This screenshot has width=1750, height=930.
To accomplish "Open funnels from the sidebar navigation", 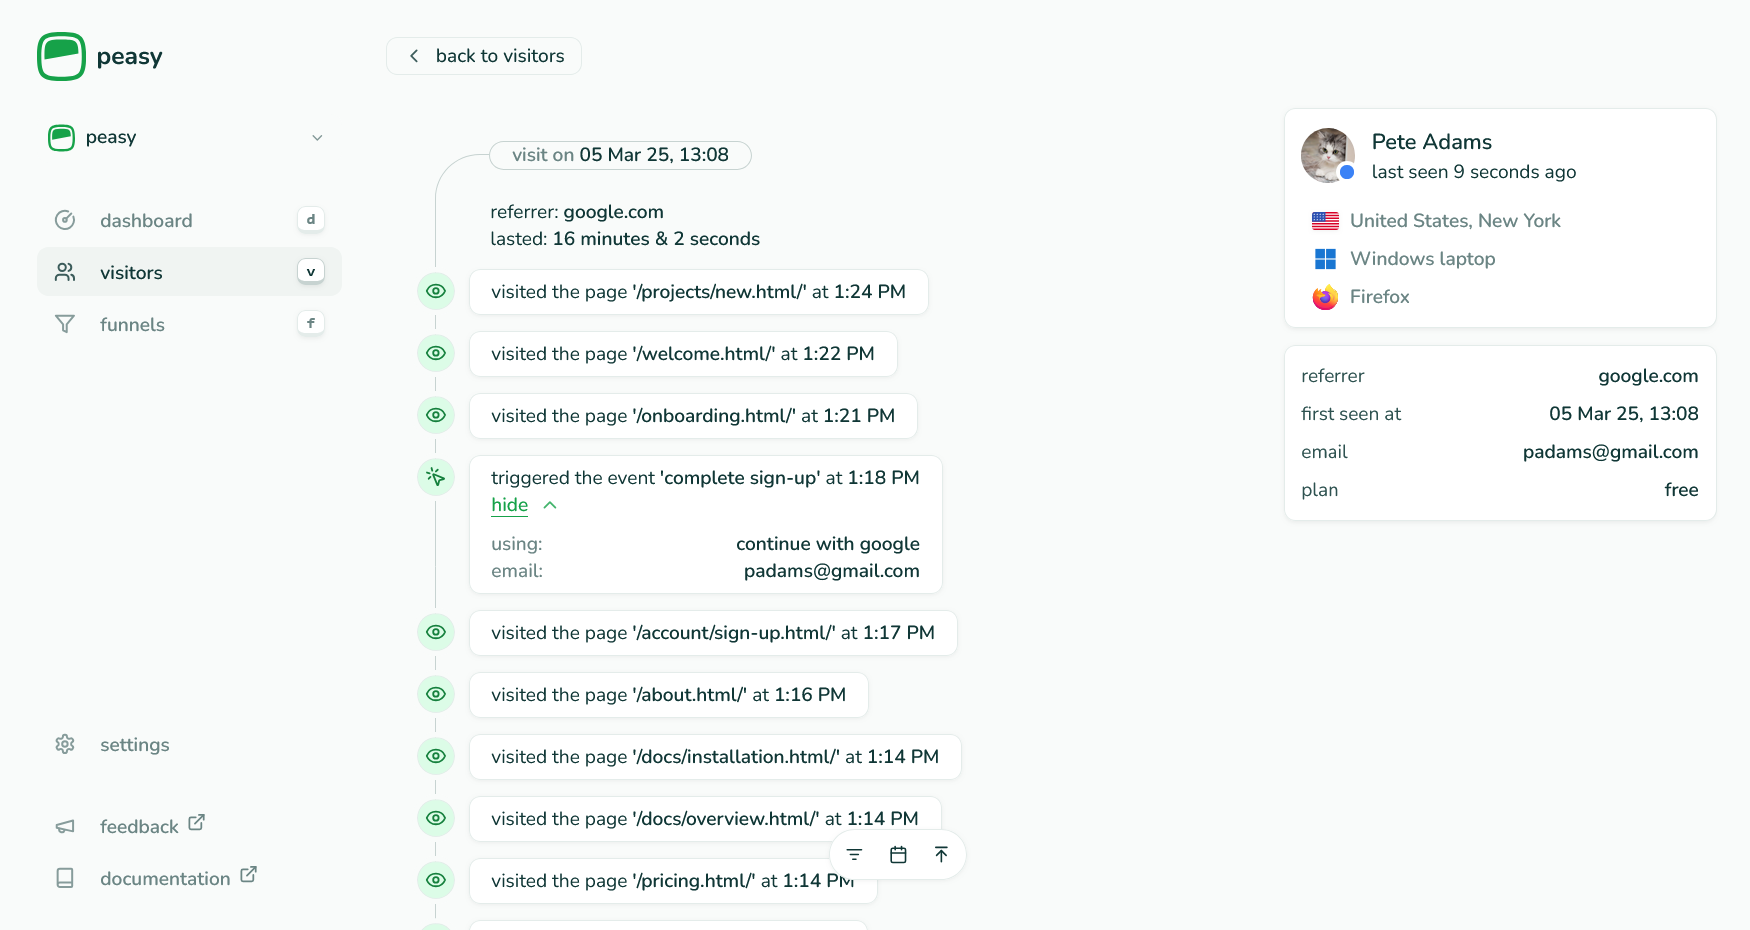I will (132, 324).
